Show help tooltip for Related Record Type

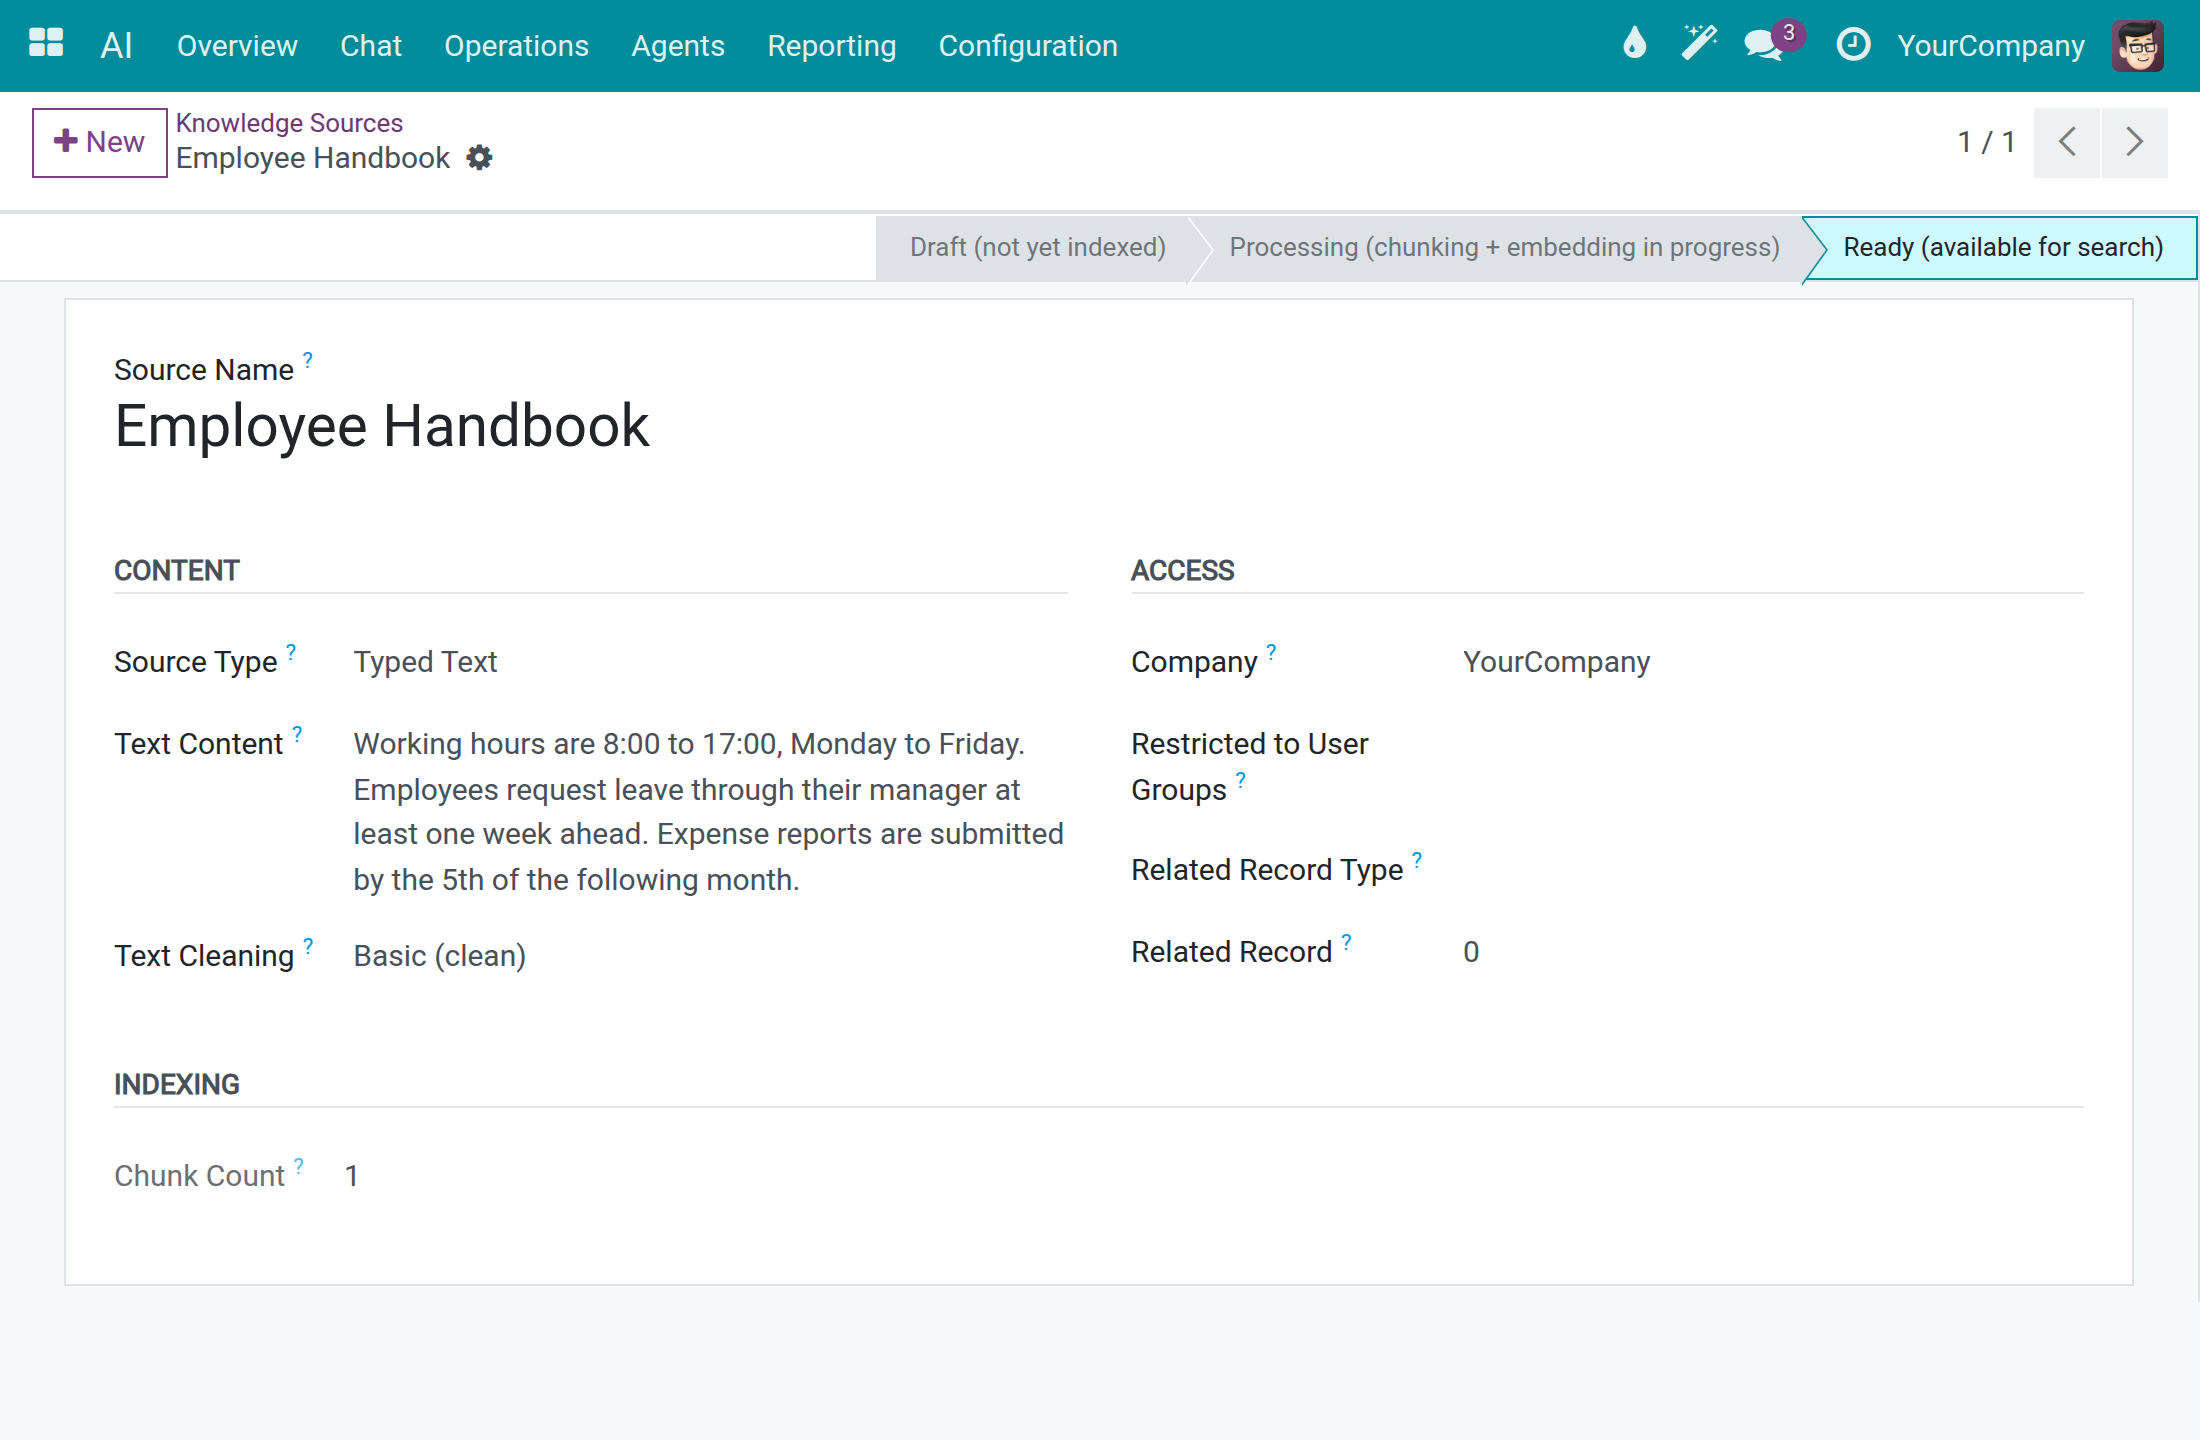pos(1417,859)
